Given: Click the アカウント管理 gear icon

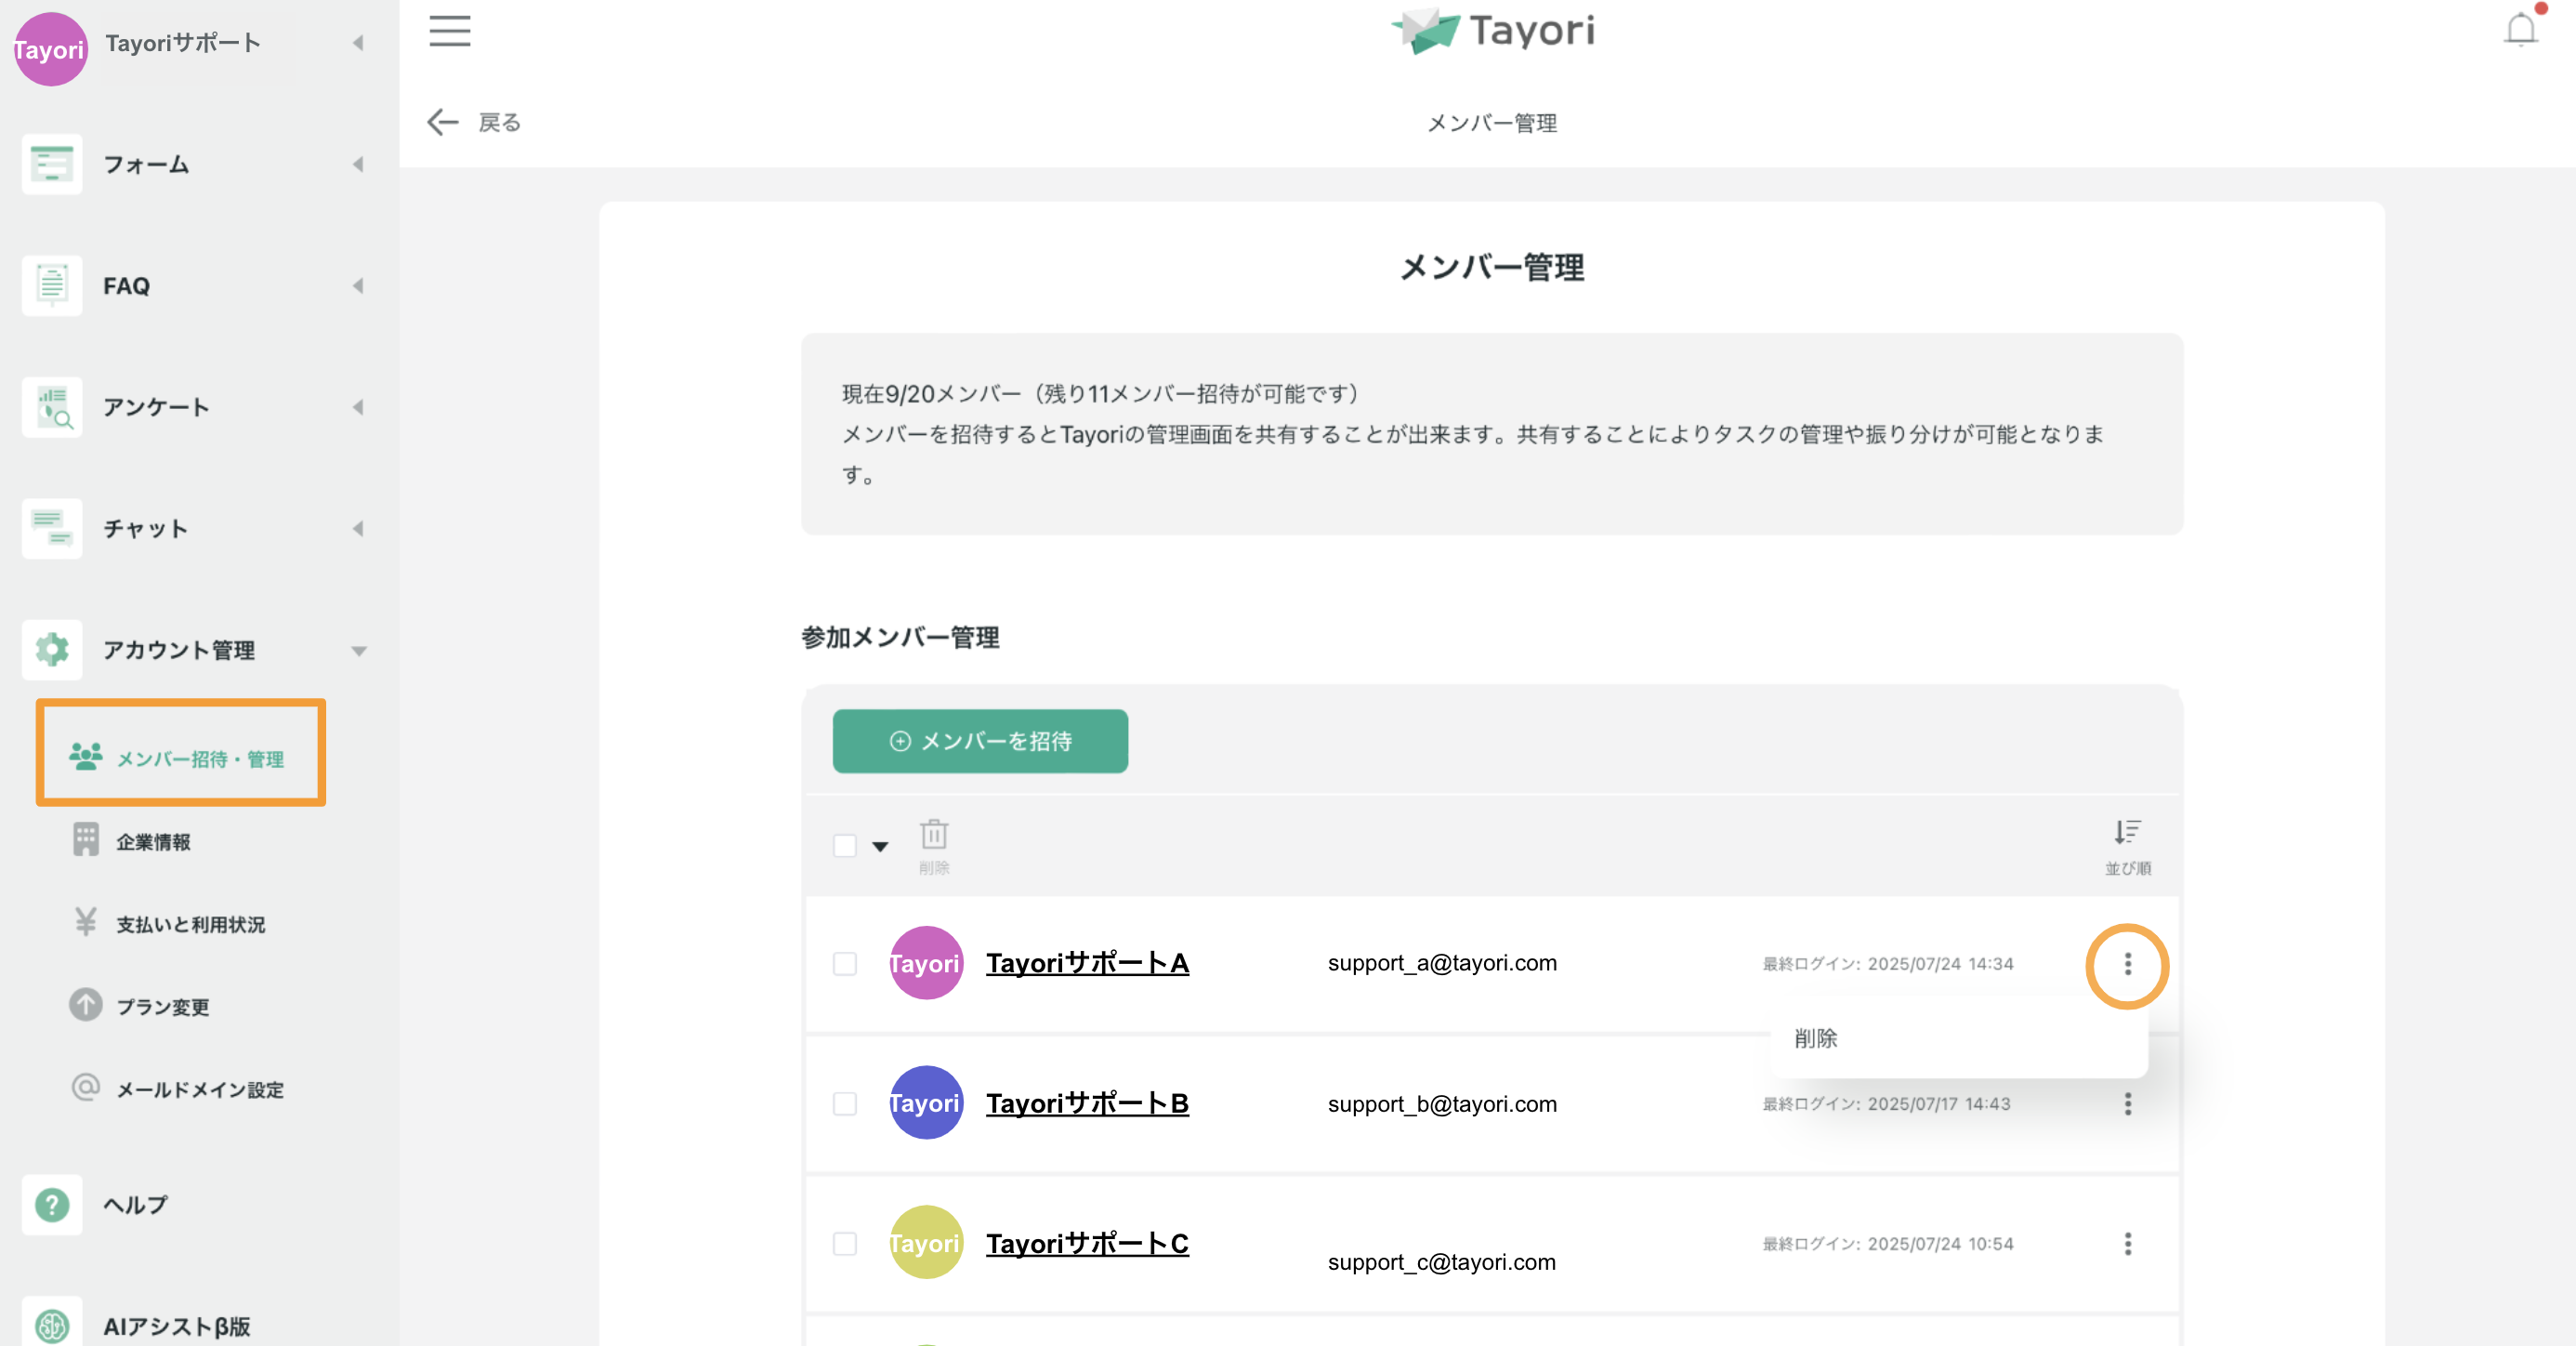Looking at the screenshot, I should (x=51, y=650).
